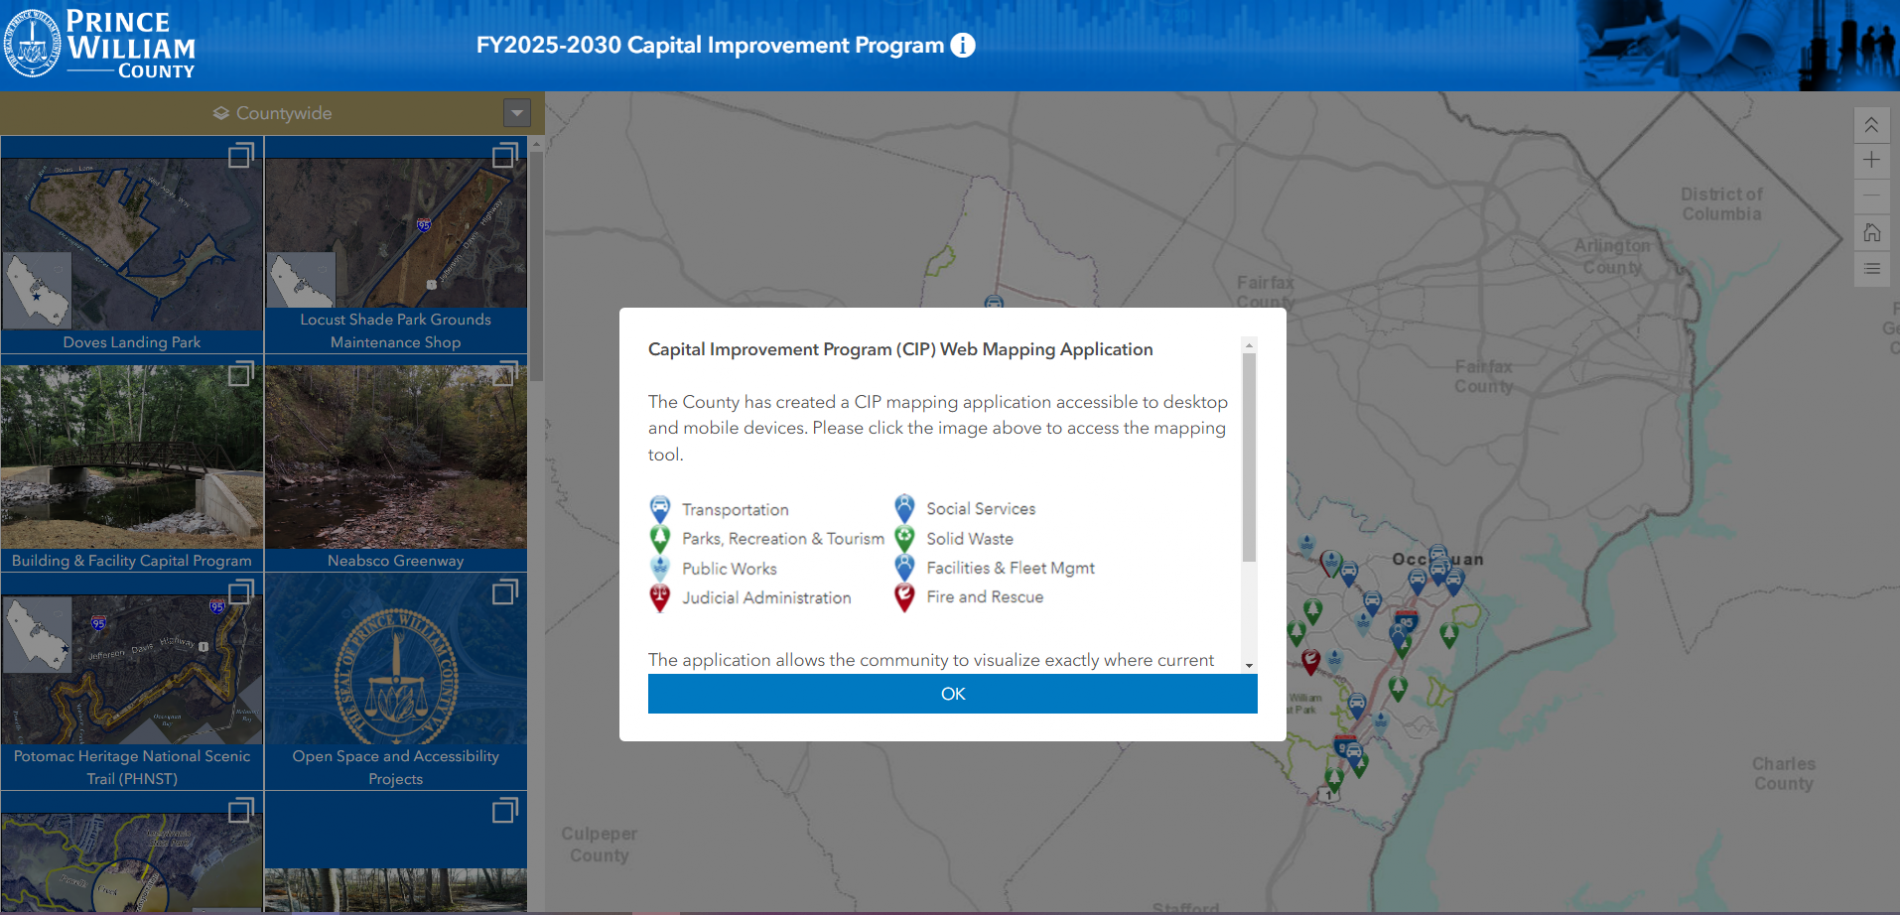Maximize Building & Facility Capital Program card
This screenshot has height=915, width=1900.
[241, 373]
